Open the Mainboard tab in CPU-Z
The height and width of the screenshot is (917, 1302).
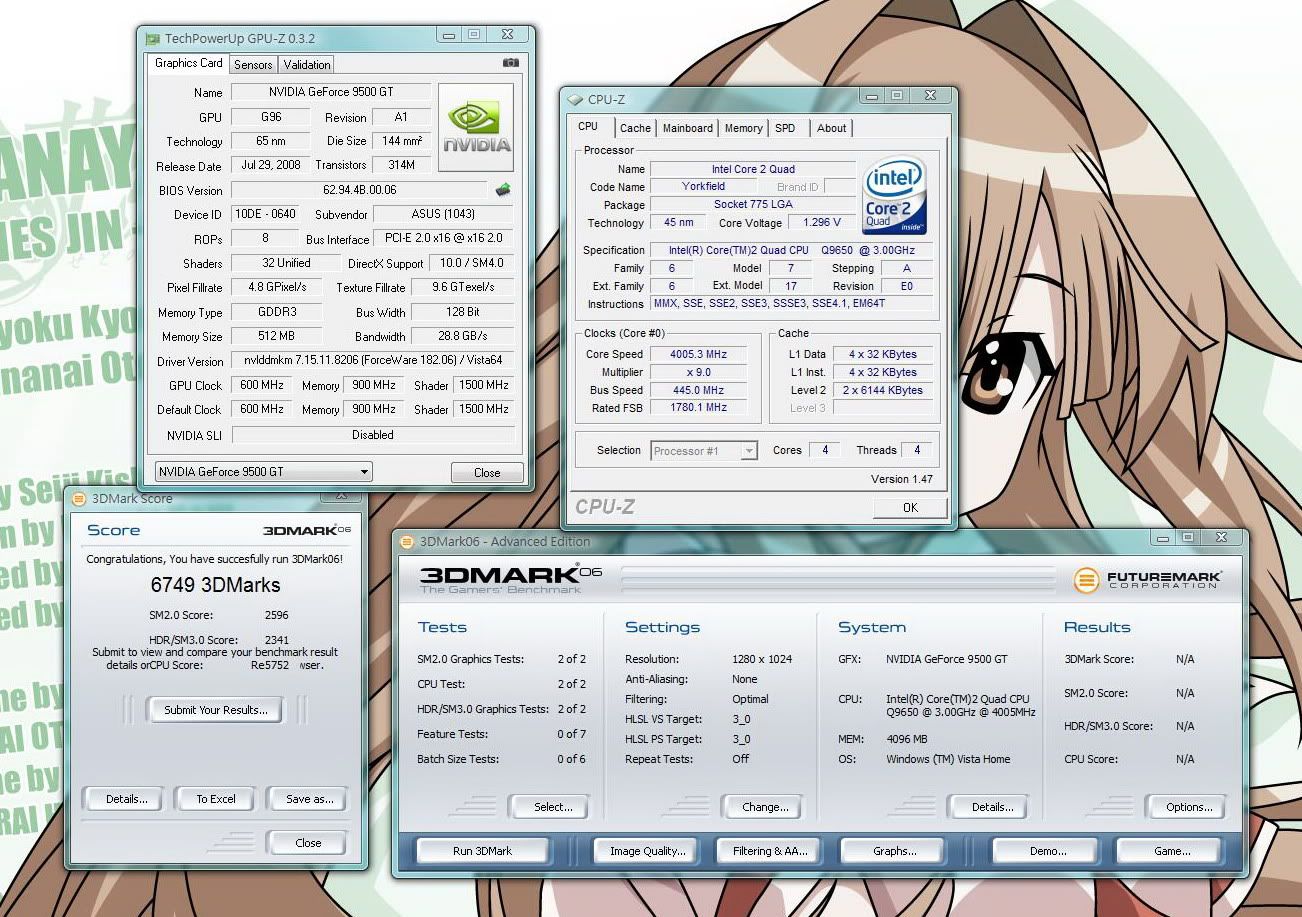[688, 128]
